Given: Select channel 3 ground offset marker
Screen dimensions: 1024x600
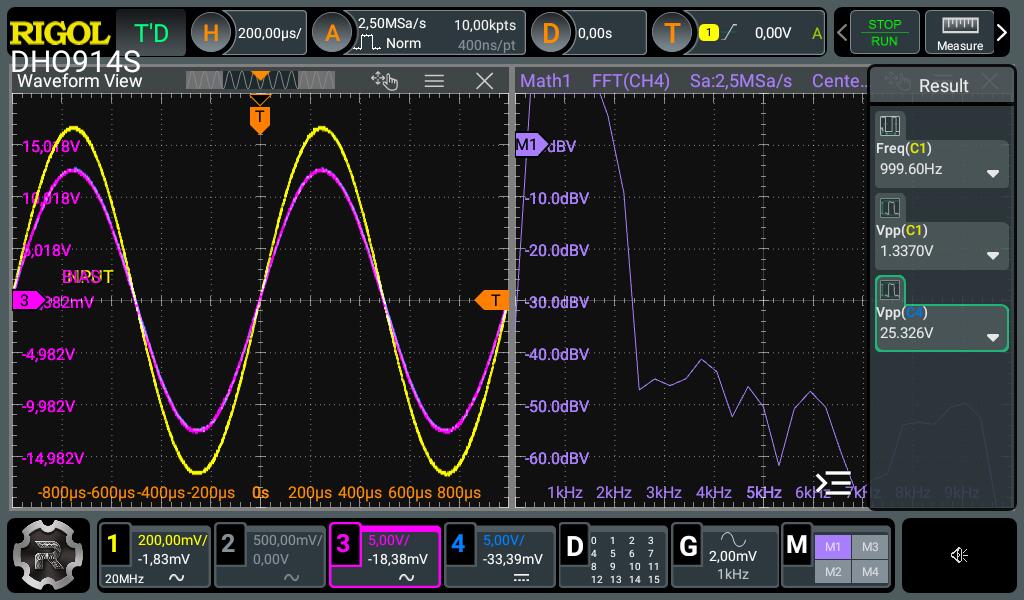Looking at the screenshot, I should (x=27, y=300).
